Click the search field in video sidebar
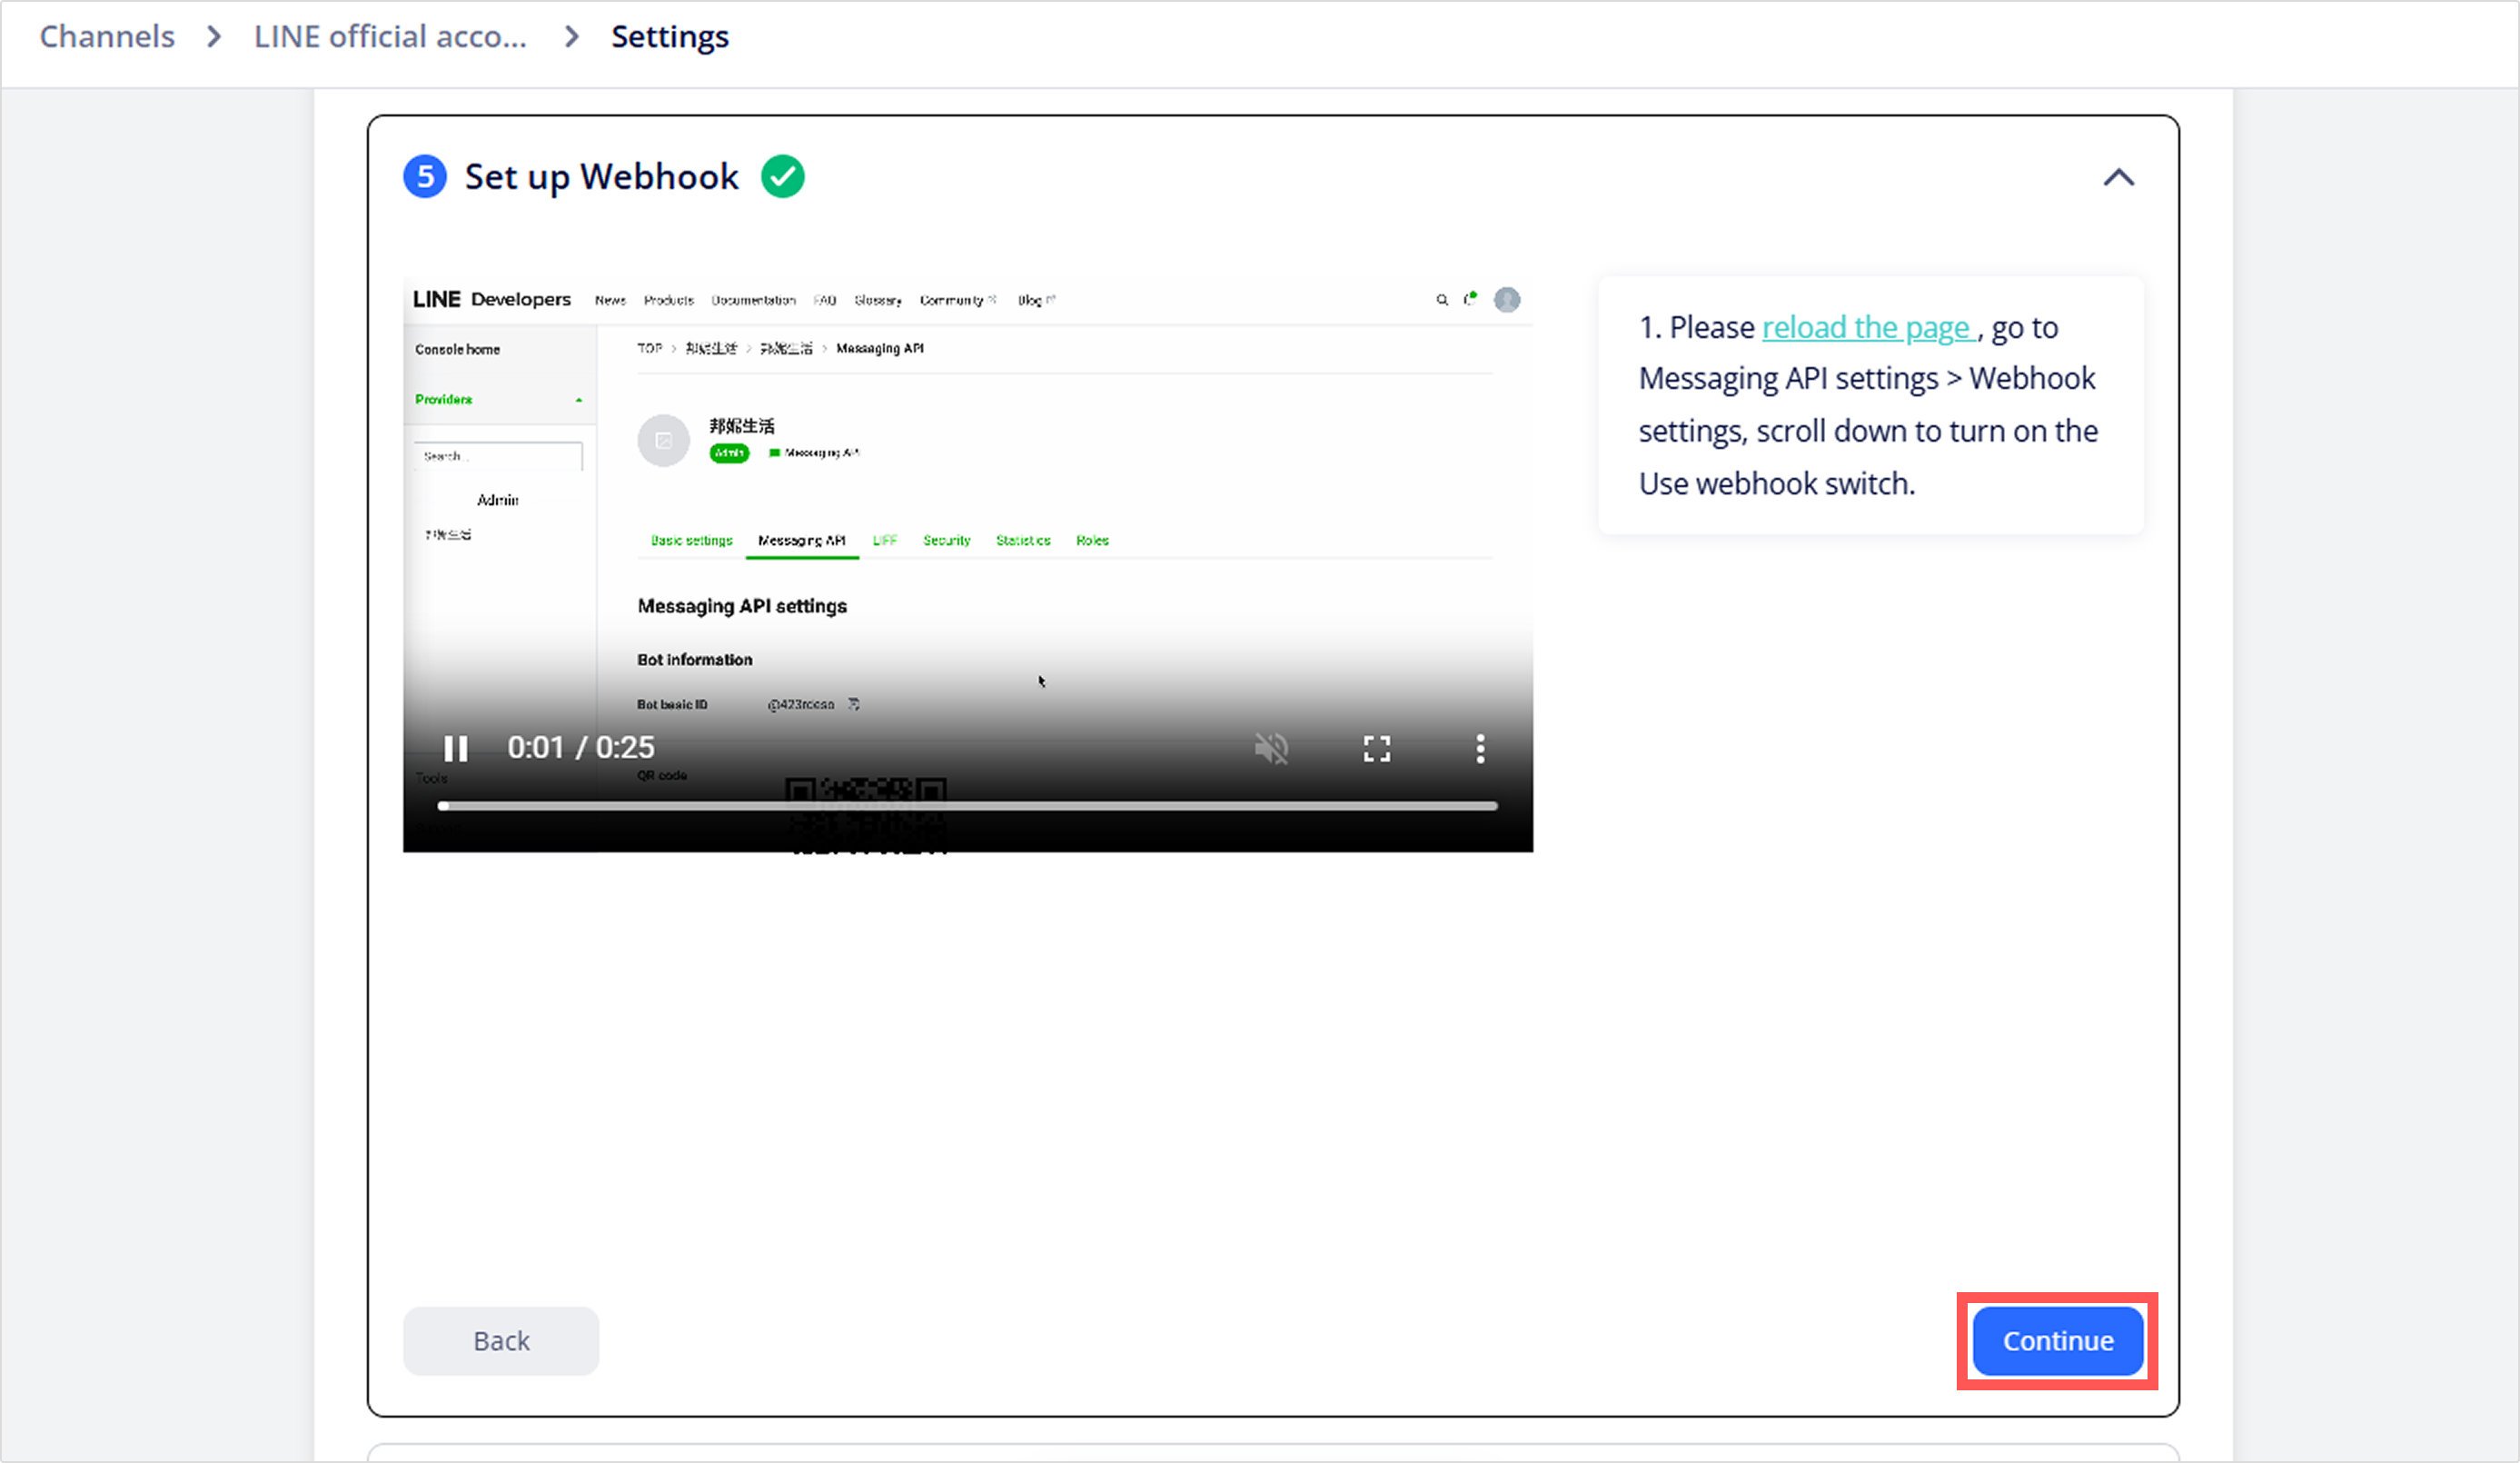This screenshot has height=1463, width=2520. [x=498, y=456]
